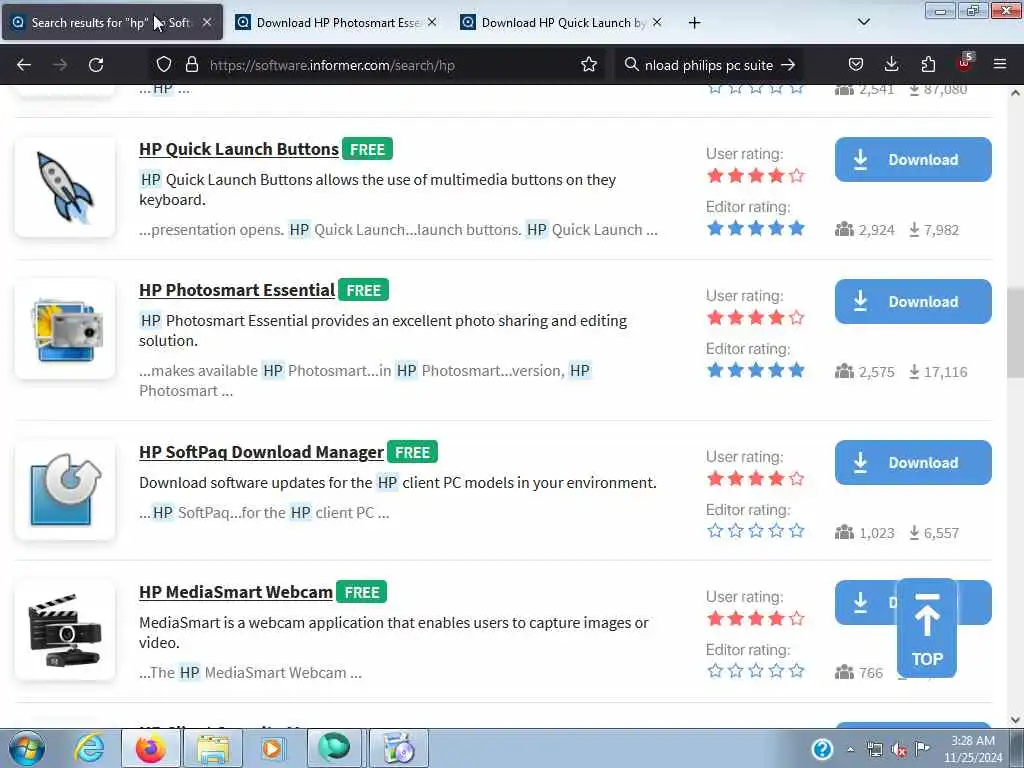The width and height of the screenshot is (1024, 768).
Task: Download HP SoftPaq Download Manager
Action: coord(913,462)
